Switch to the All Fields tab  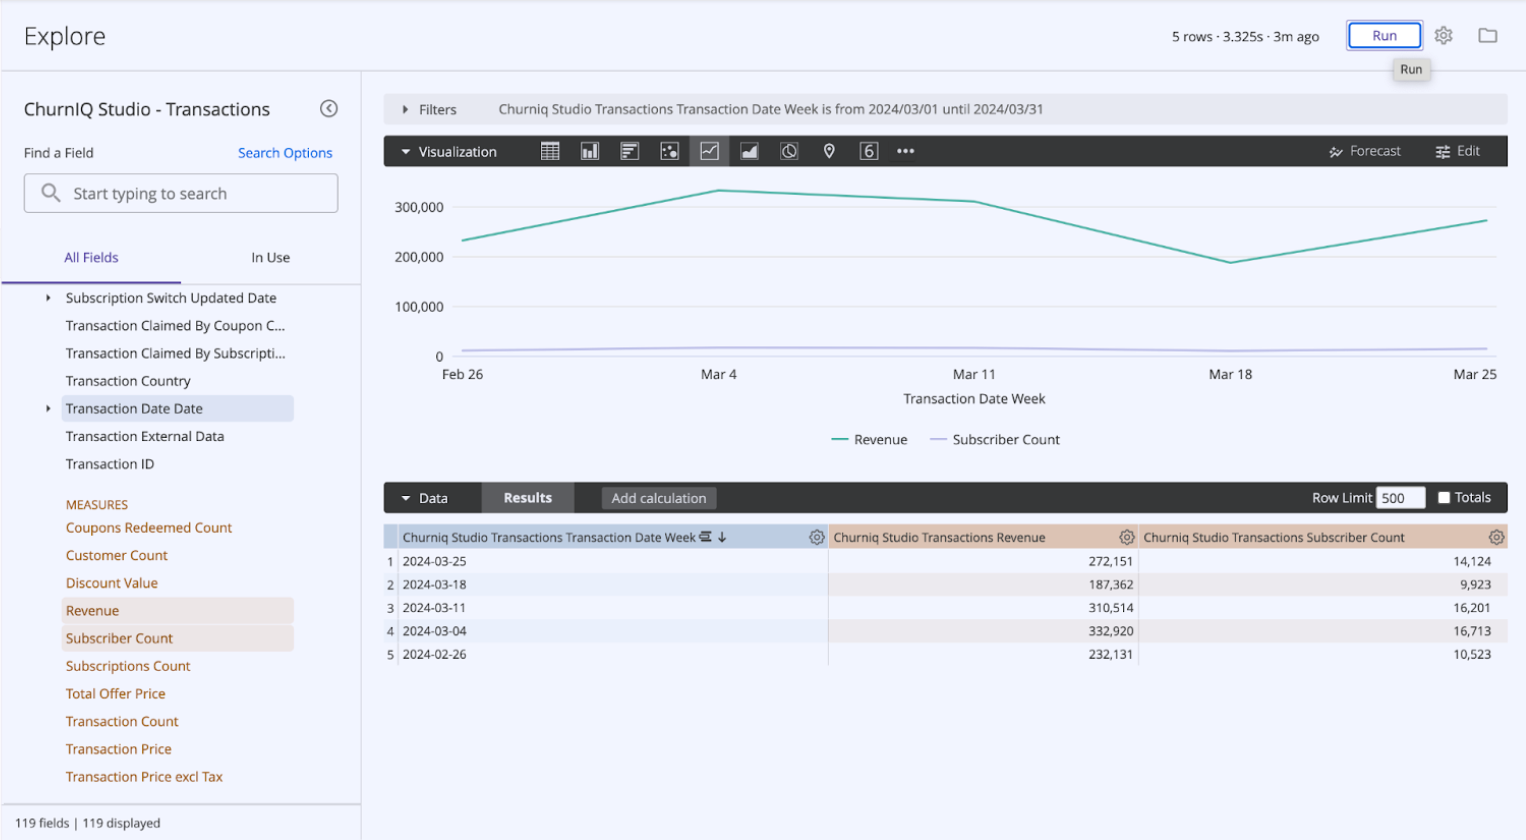click(x=91, y=257)
